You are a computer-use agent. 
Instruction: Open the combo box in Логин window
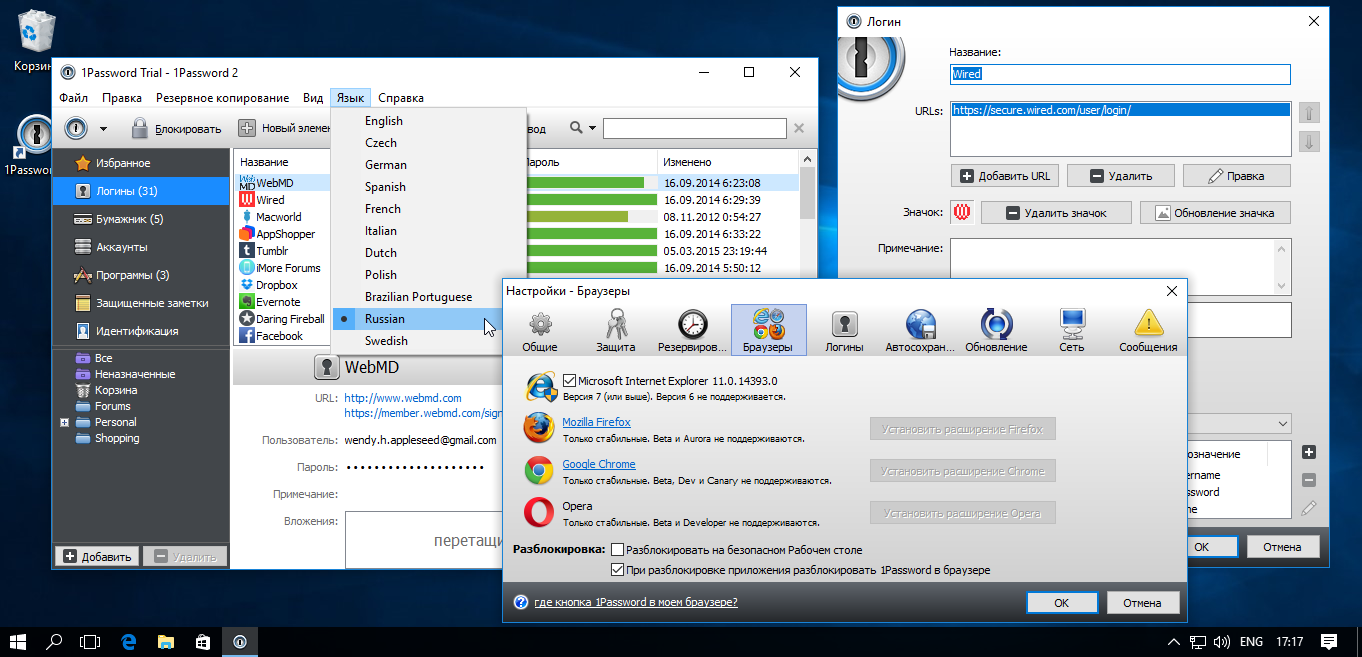point(1283,424)
